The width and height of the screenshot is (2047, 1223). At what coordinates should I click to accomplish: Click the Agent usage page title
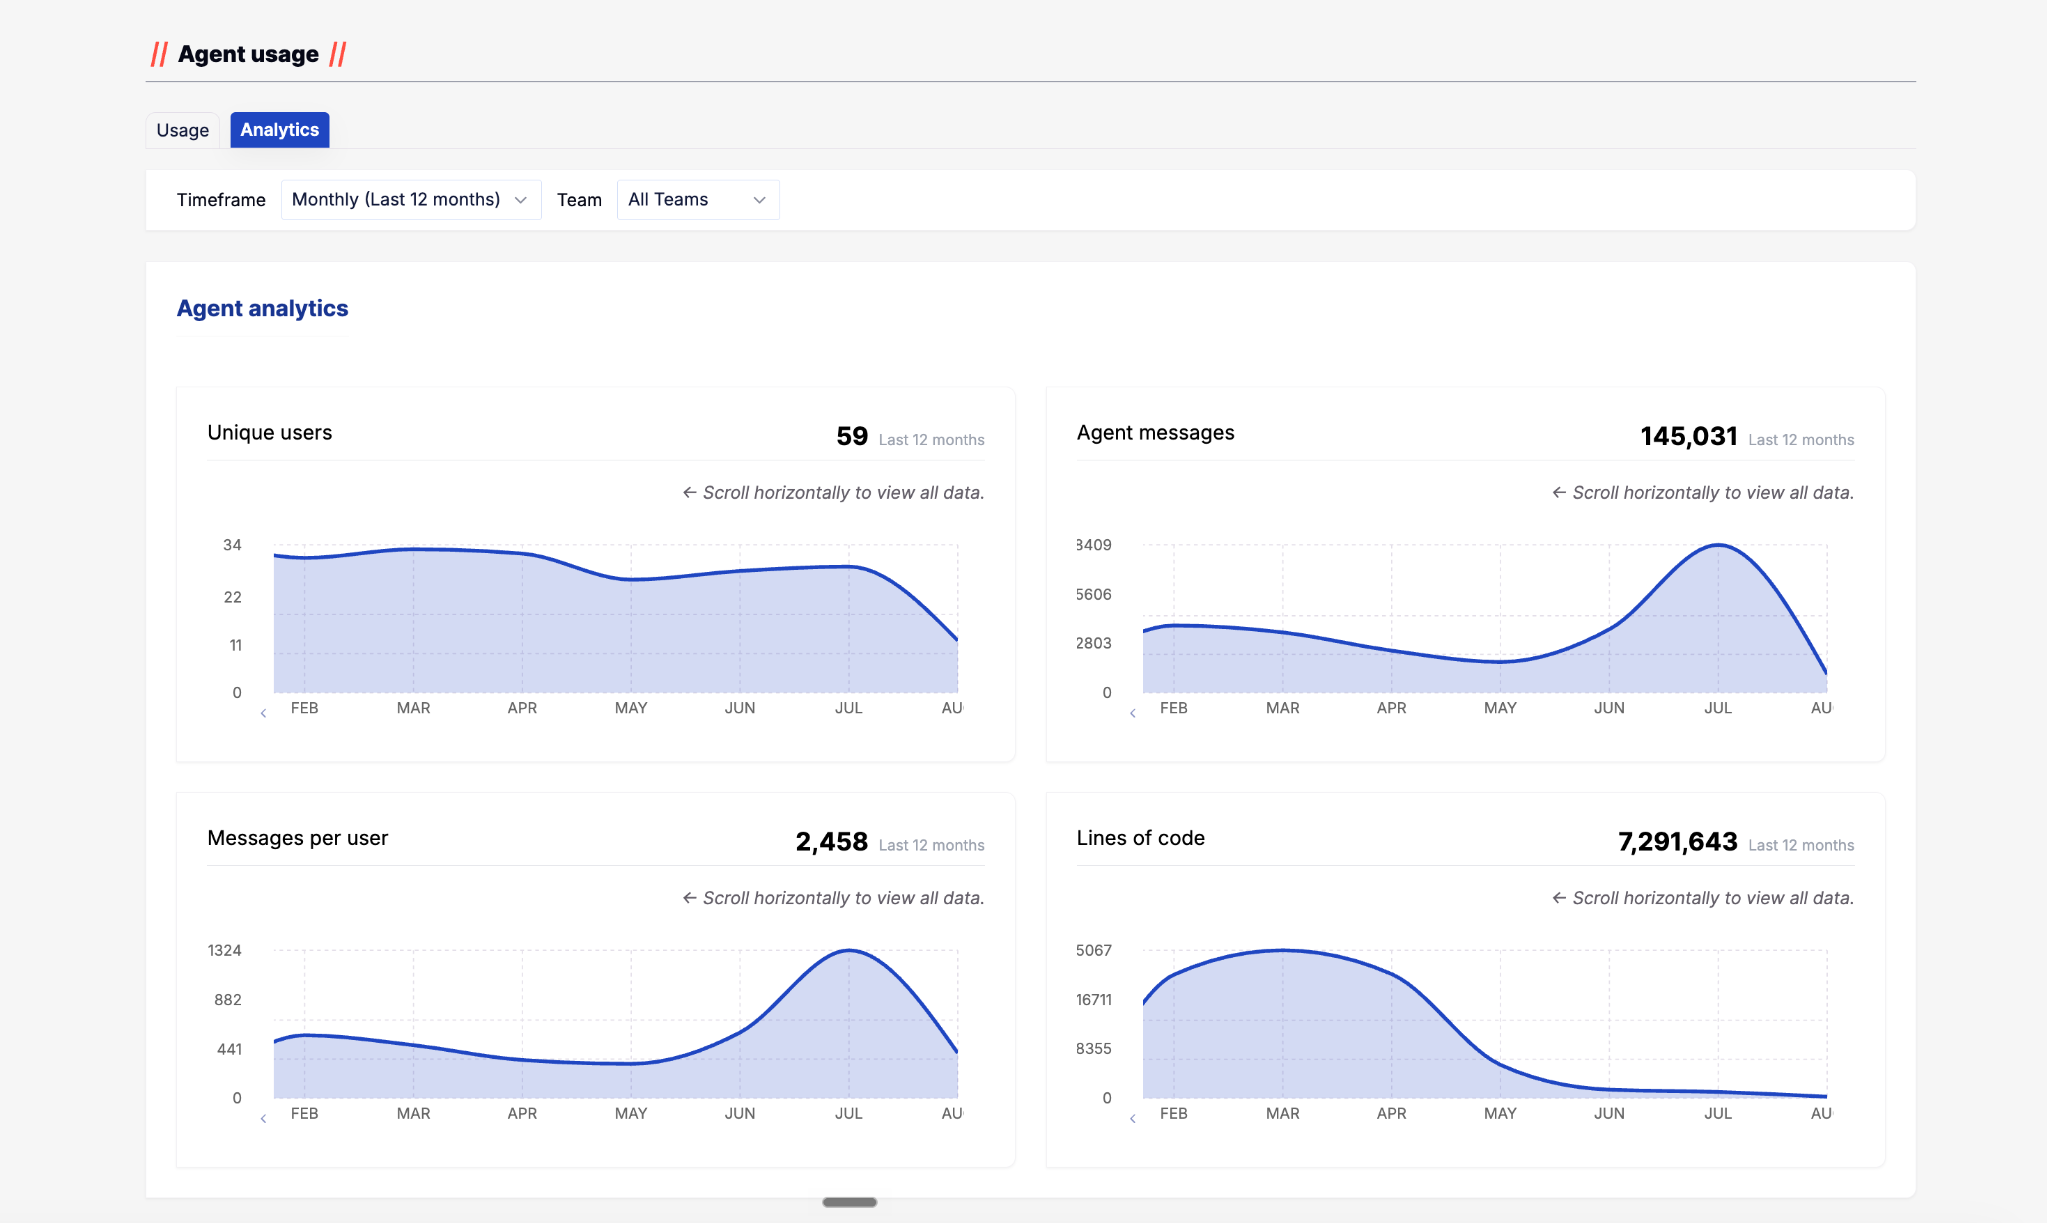pyautogui.click(x=248, y=54)
